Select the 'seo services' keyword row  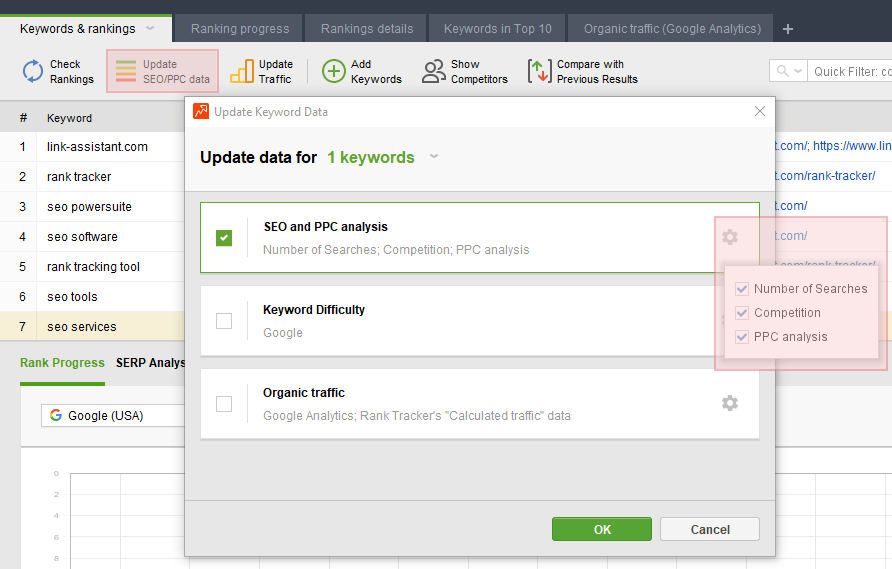(92, 327)
